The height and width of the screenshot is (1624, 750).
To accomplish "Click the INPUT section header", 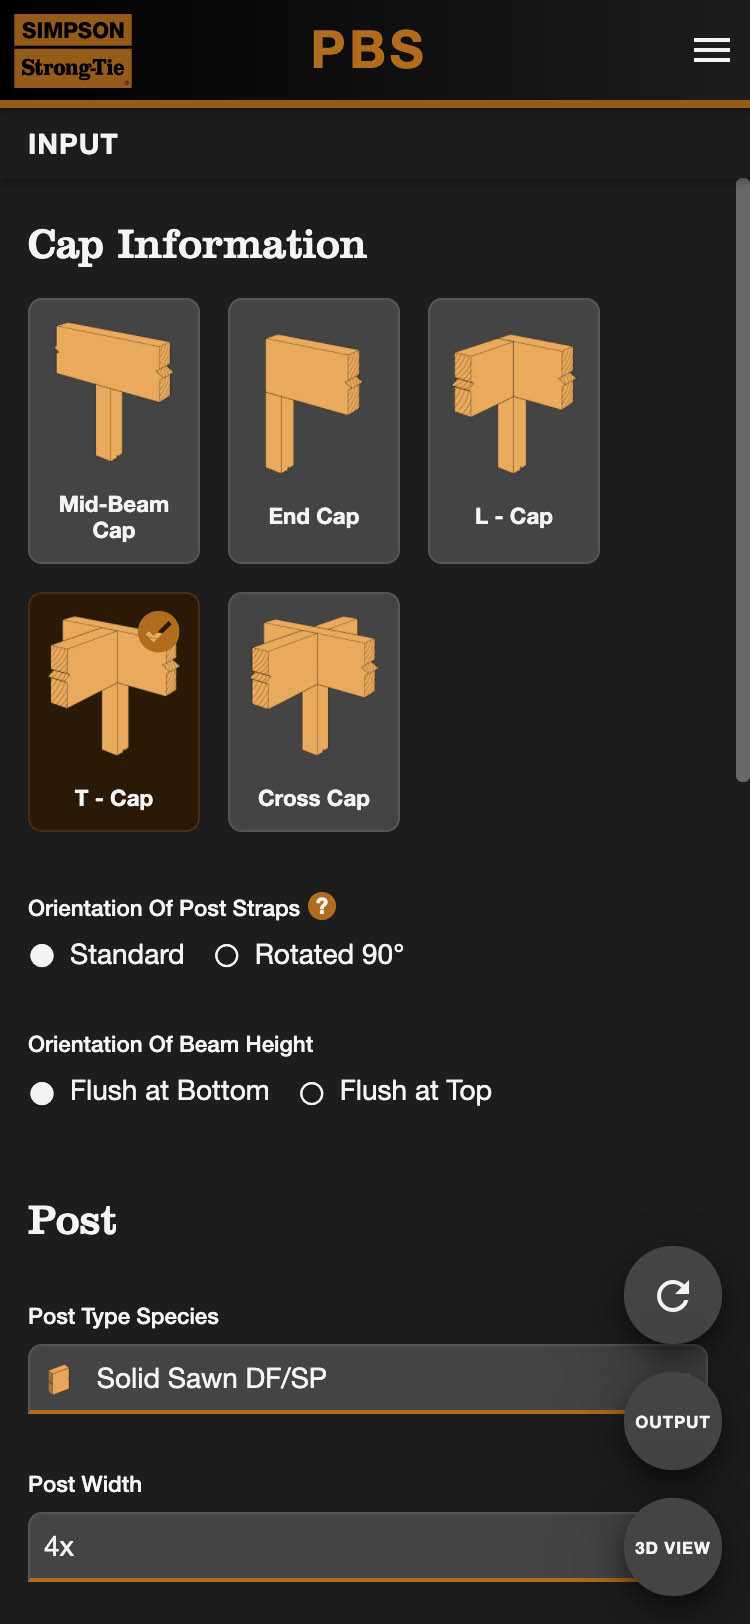I will click(73, 144).
